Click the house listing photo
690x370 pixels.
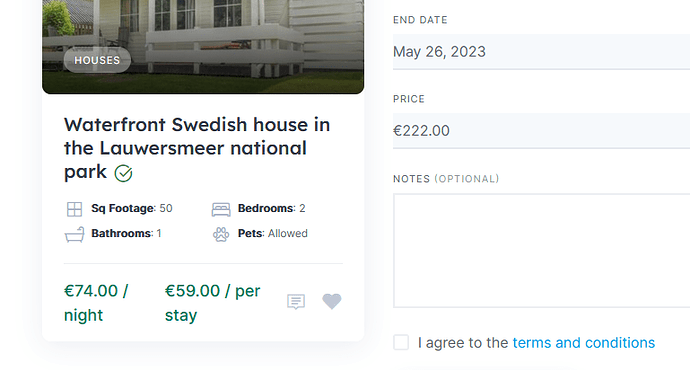coord(203,46)
